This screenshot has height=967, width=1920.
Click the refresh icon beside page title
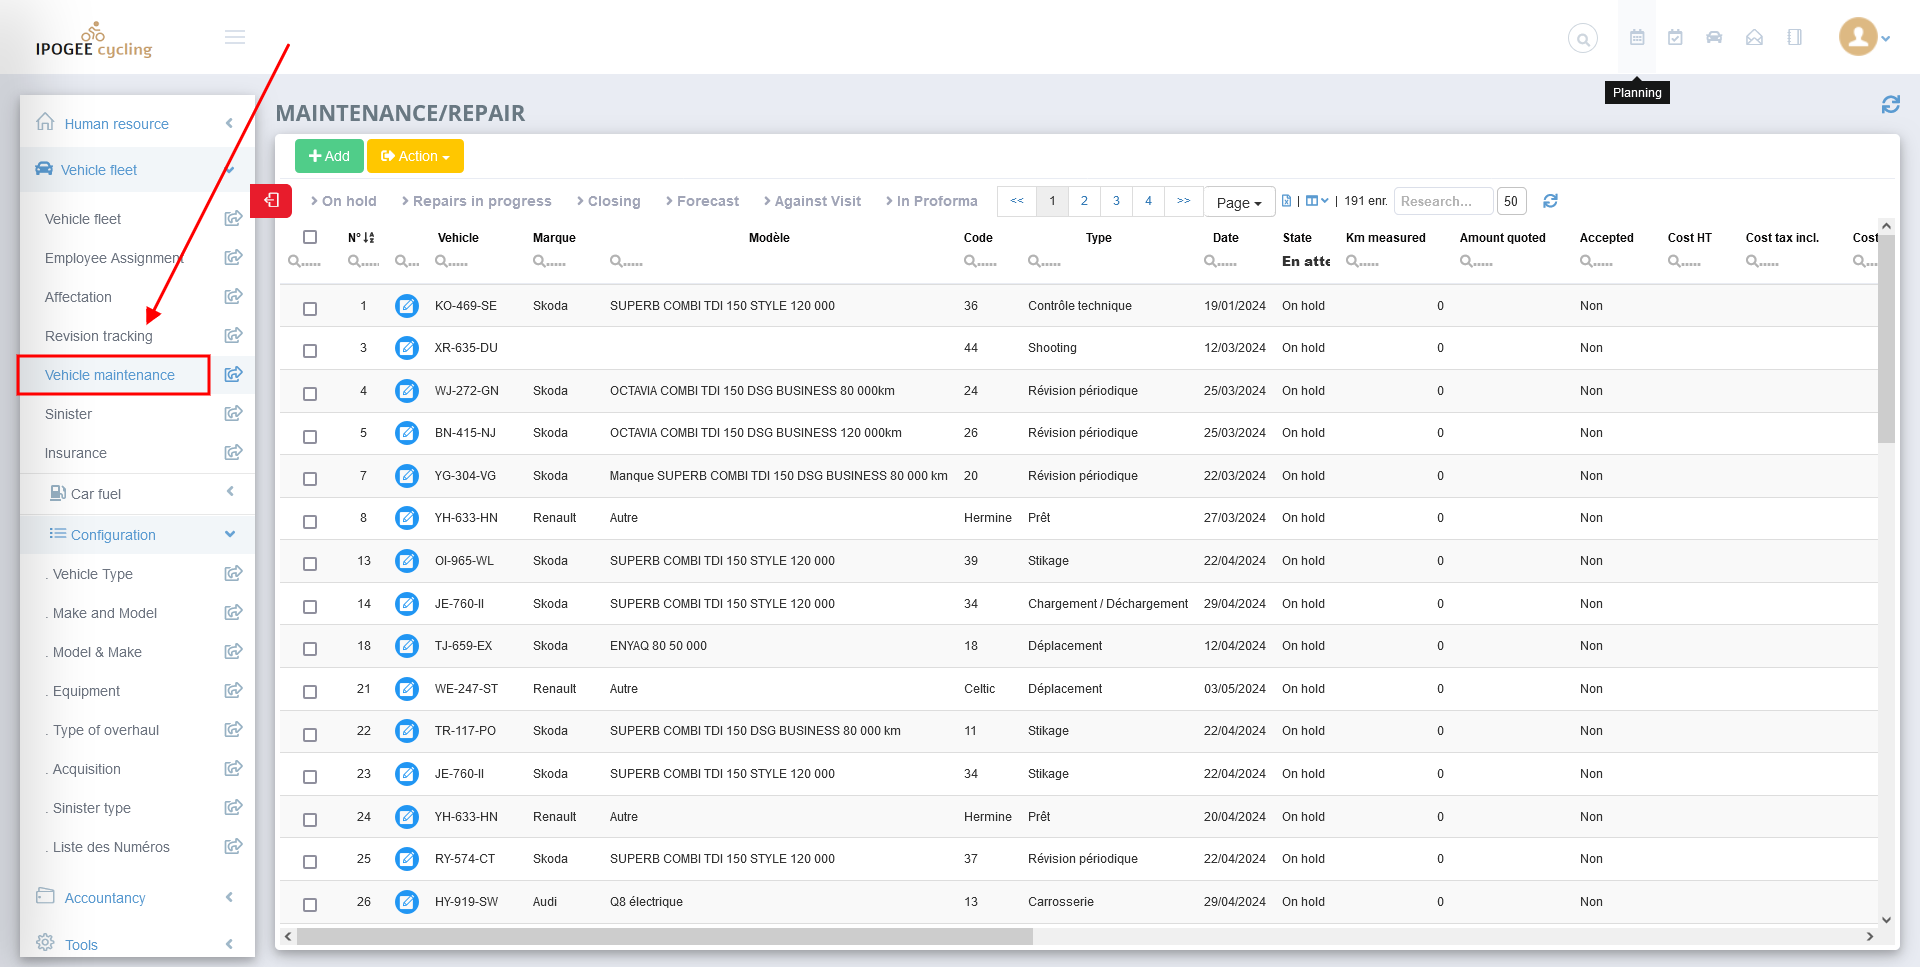point(1890,104)
